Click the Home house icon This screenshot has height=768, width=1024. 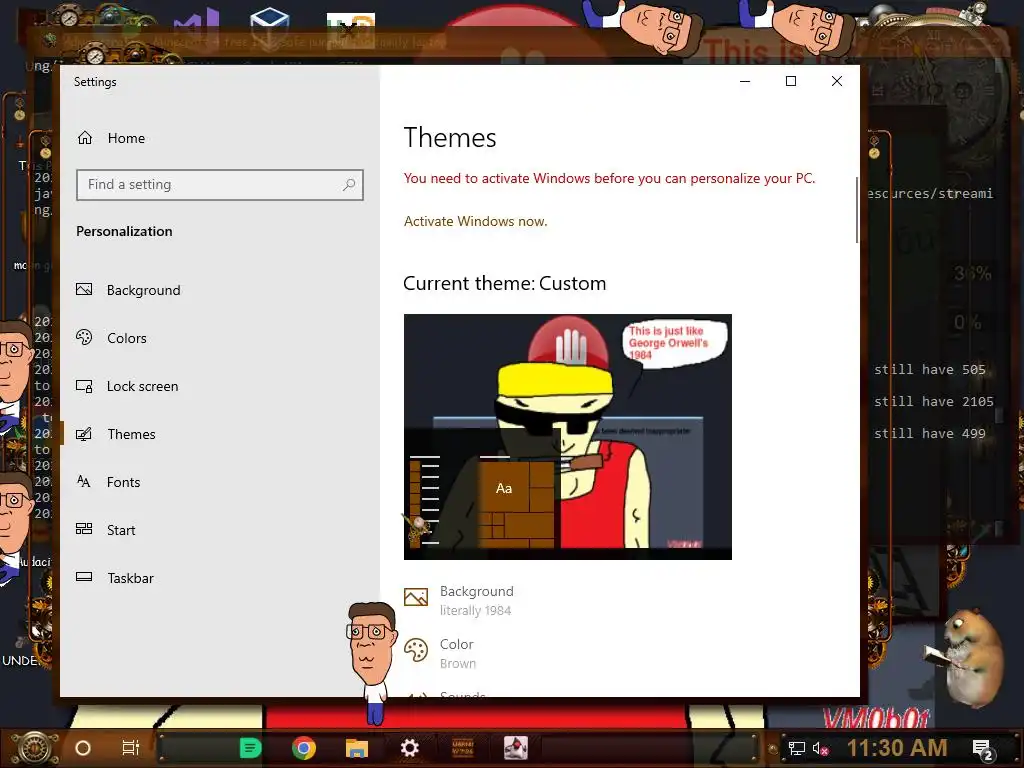click(85, 138)
